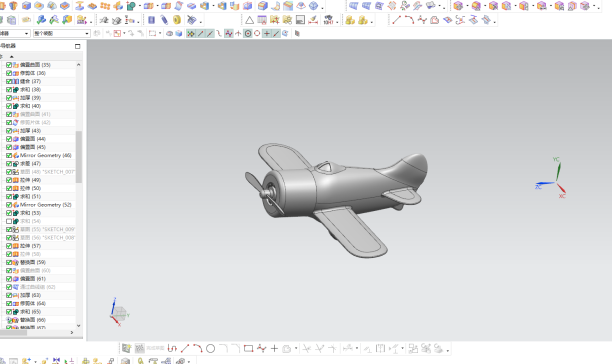Select the sketch Arc tool
612x364 pixels.
pos(197,348)
